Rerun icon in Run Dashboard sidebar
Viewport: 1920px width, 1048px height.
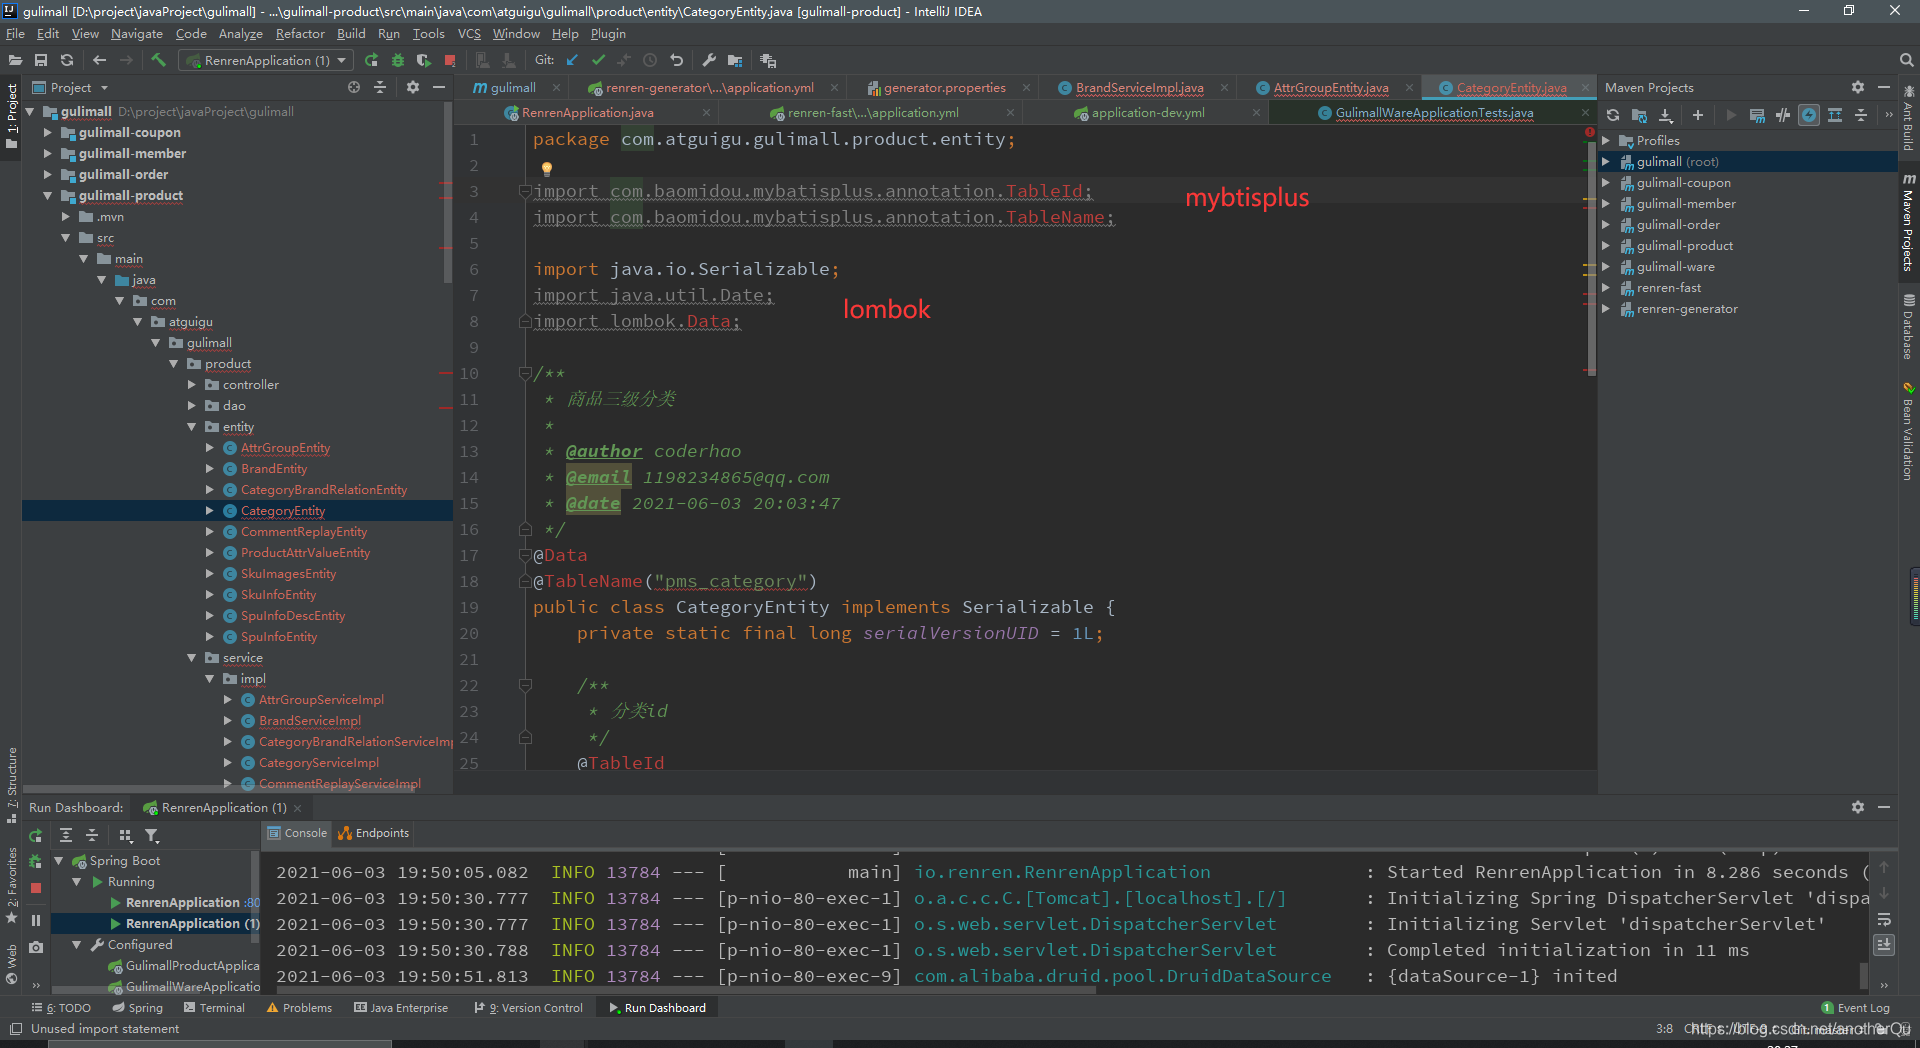point(36,835)
